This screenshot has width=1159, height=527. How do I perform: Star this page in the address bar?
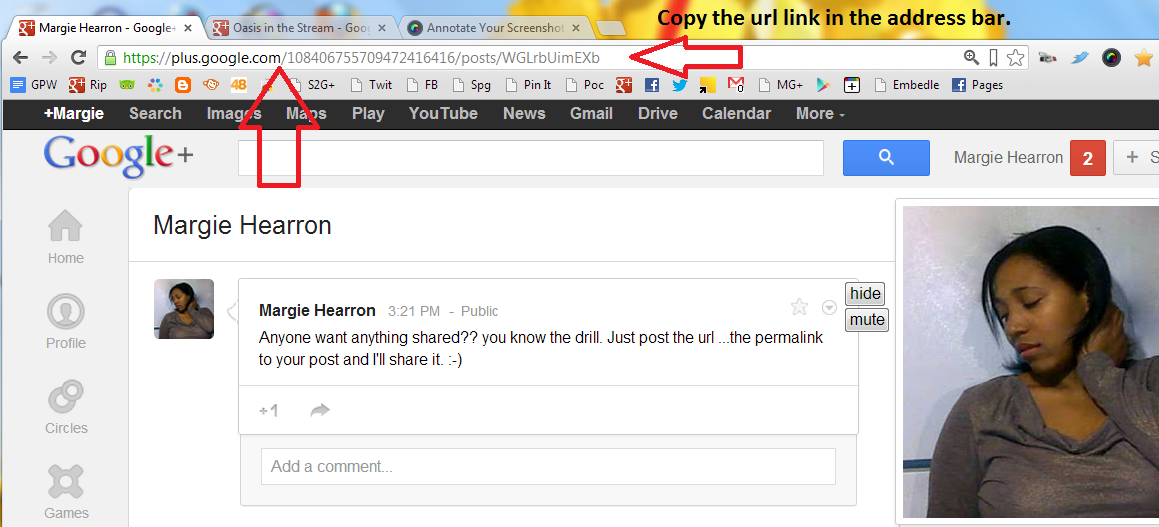(1016, 58)
